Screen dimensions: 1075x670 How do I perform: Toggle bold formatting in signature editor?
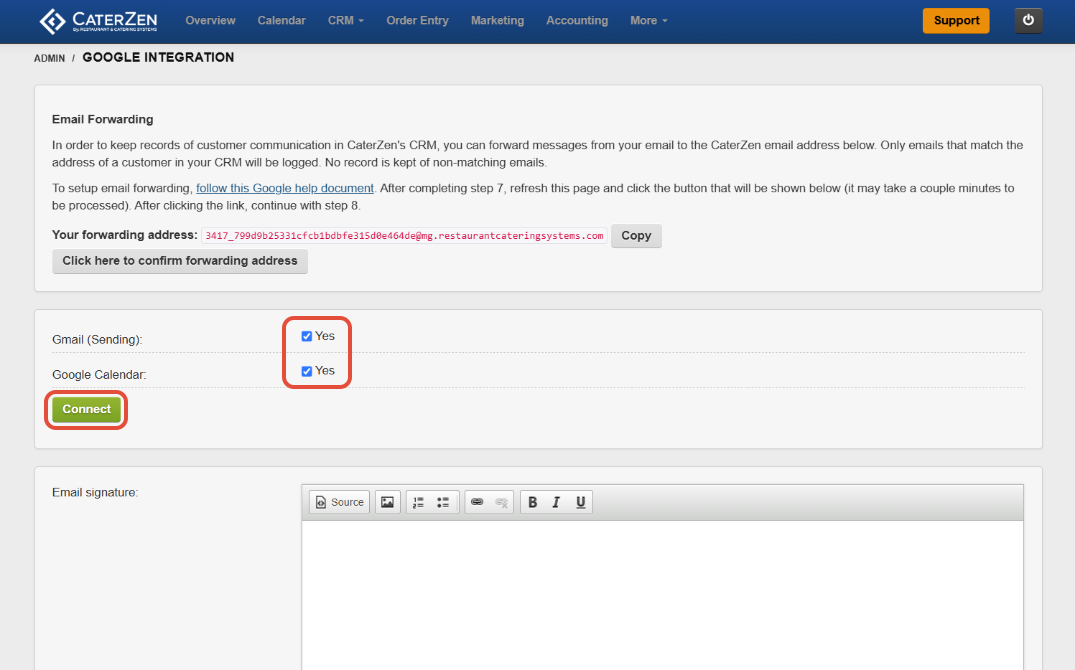coord(533,502)
